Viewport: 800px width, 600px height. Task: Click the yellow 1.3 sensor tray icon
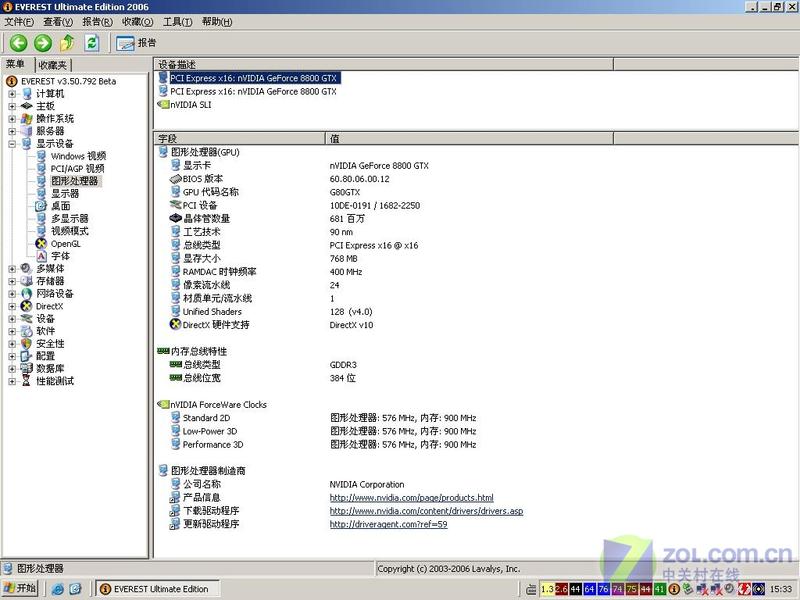tap(547, 589)
